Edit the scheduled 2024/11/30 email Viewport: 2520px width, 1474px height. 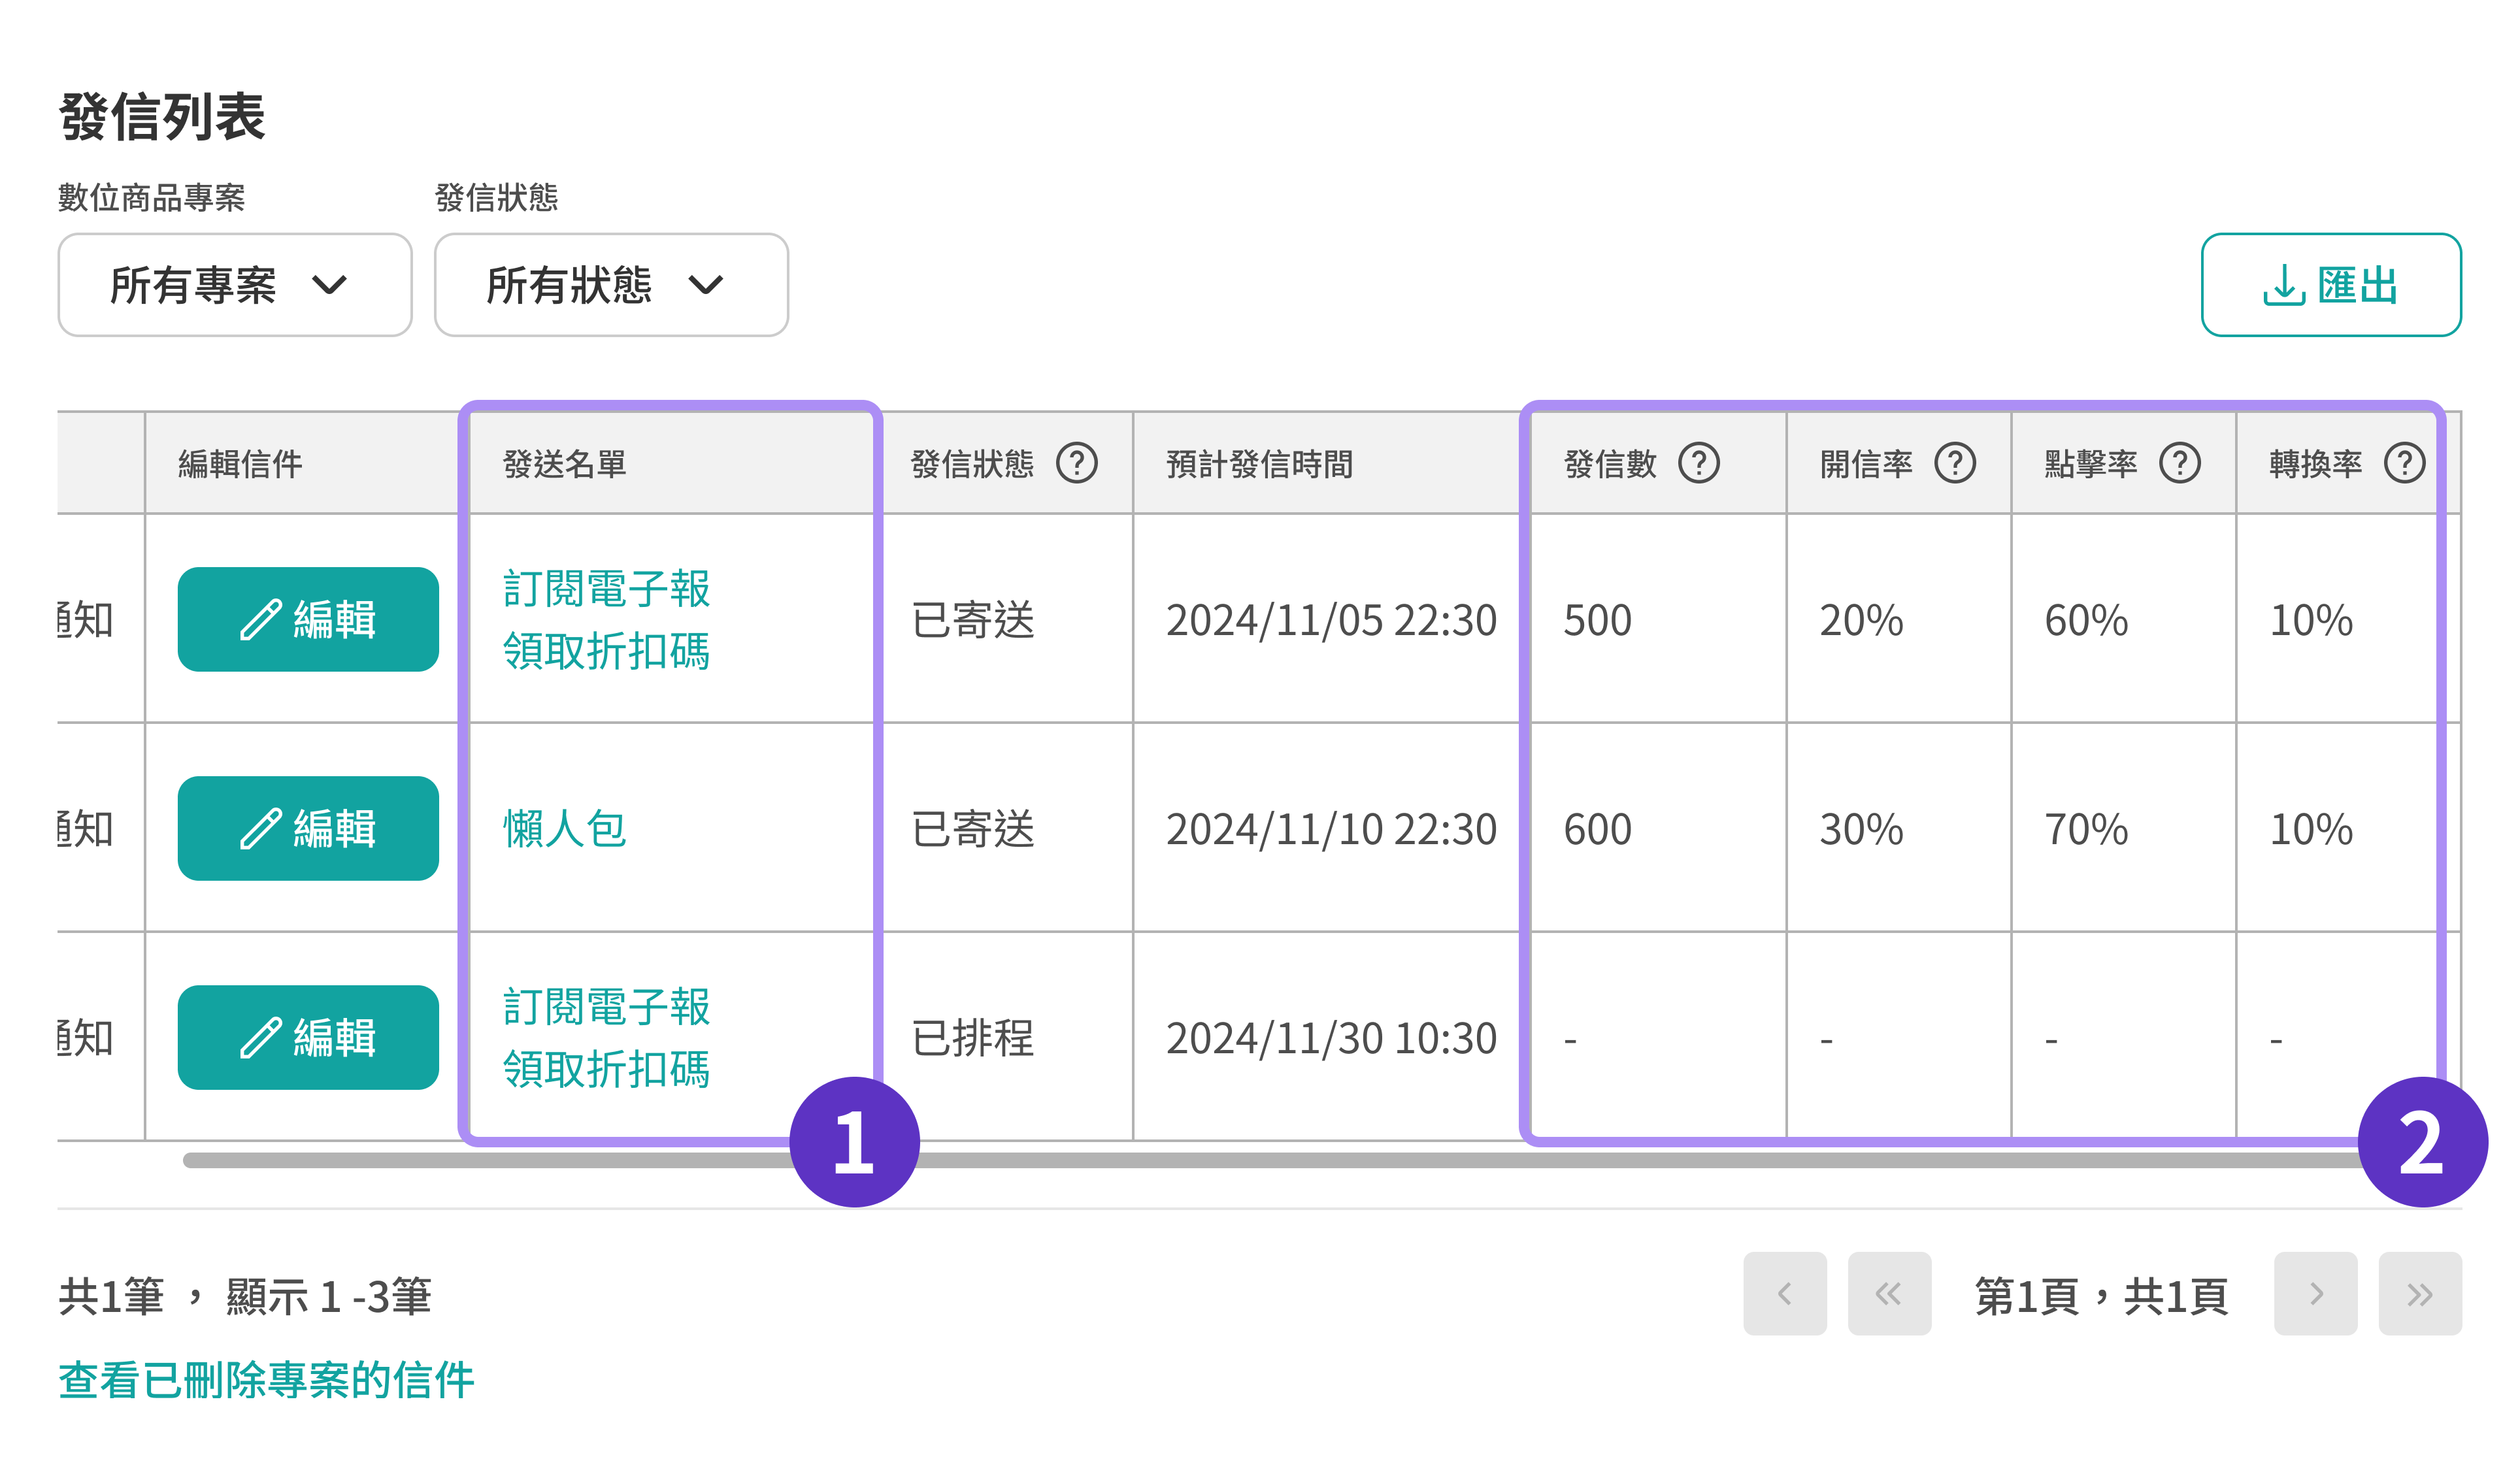[308, 1037]
